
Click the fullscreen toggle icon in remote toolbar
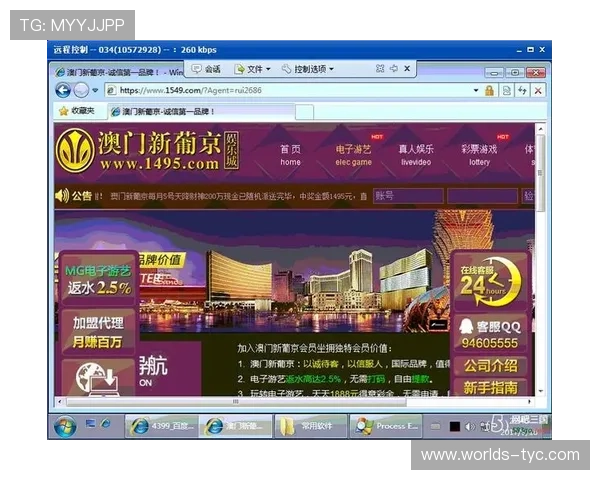pyautogui.click(x=380, y=69)
